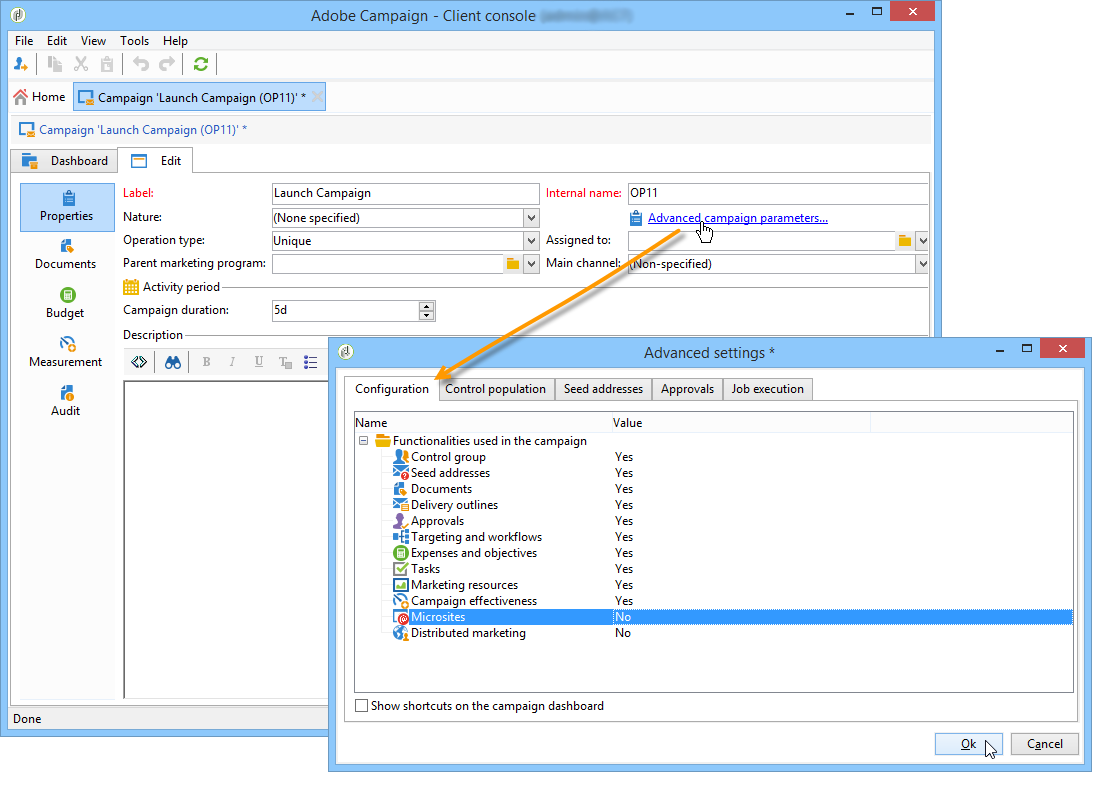Click the Paste toolbar icon
The height and width of the screenshot is (800, 1116).
click(x=107, y=65)
